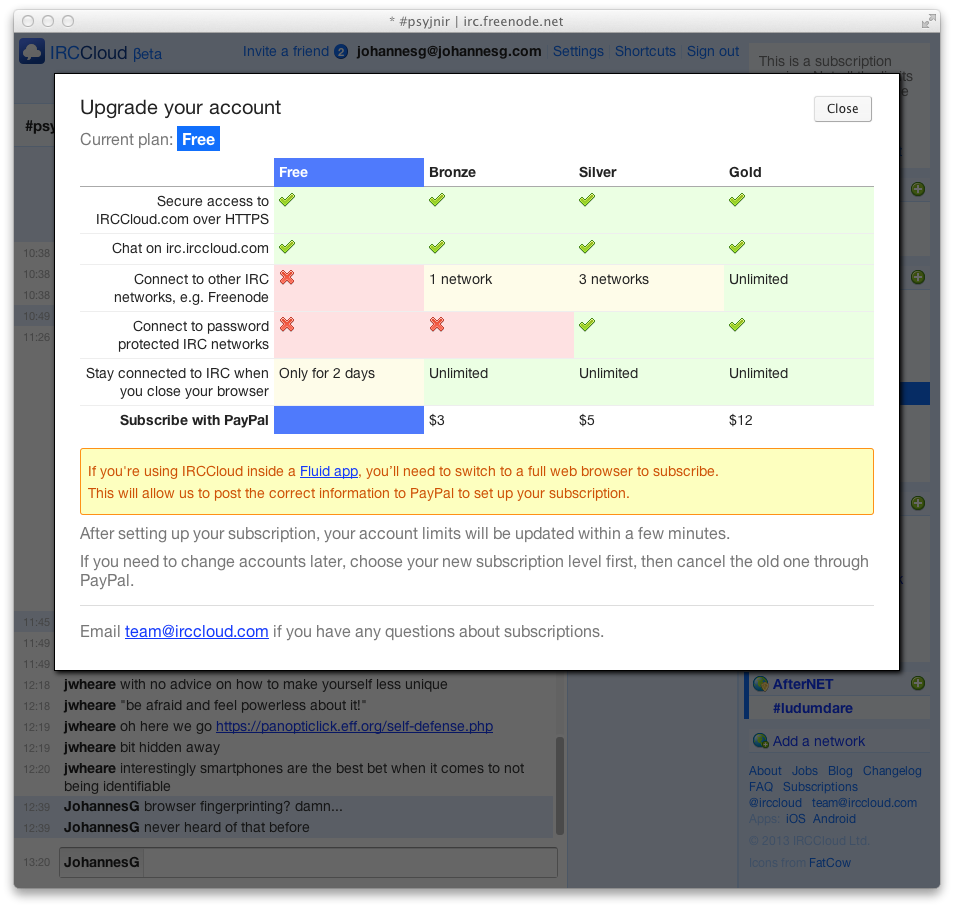Subscribe to Silver at $5
954x908 pixels.
pos(587,420)
